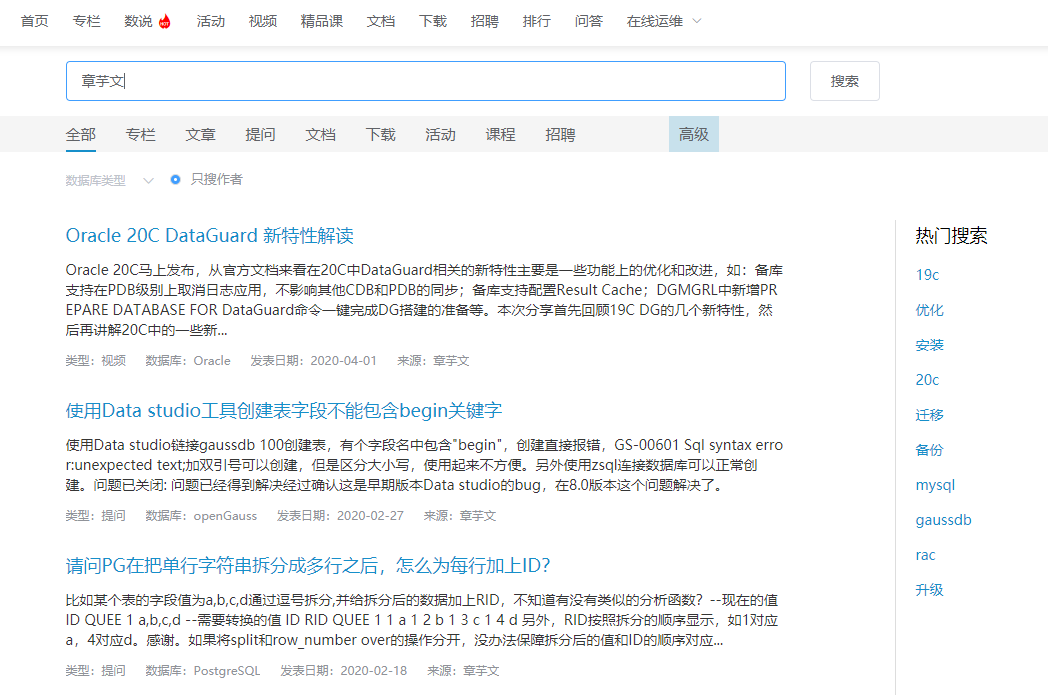Click the 搜索 search button

click(x=844, y=81)
